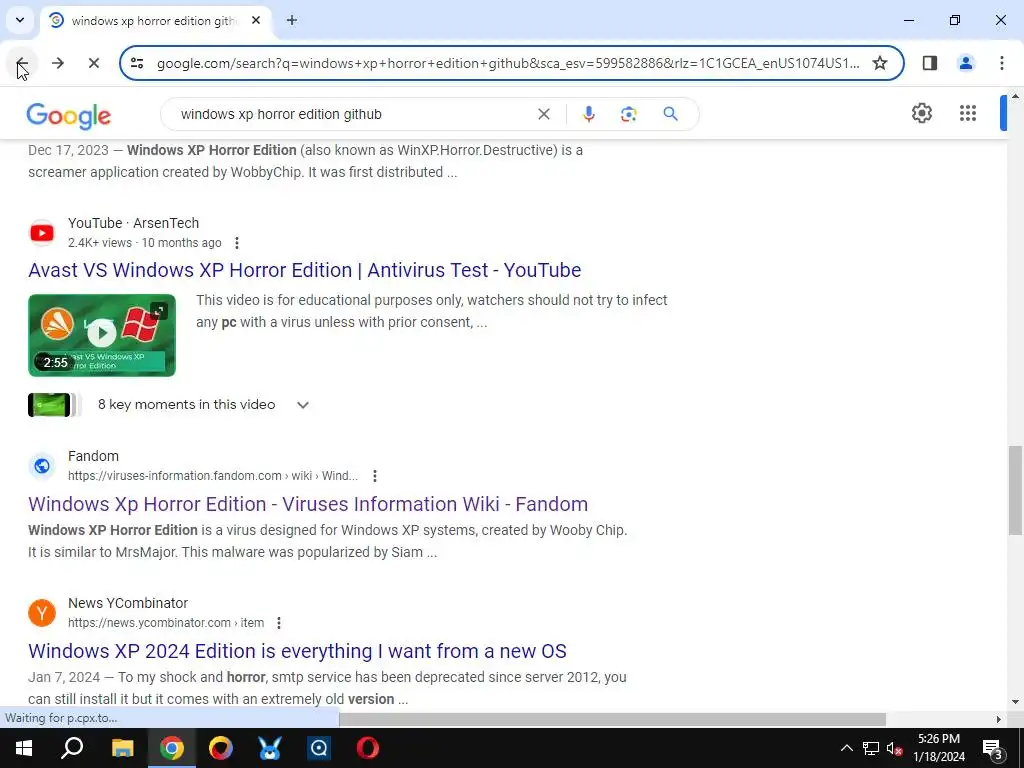Open the Windows Start menu
The width and height of the screenshot is (1024, 768).
tap(24, 748)
